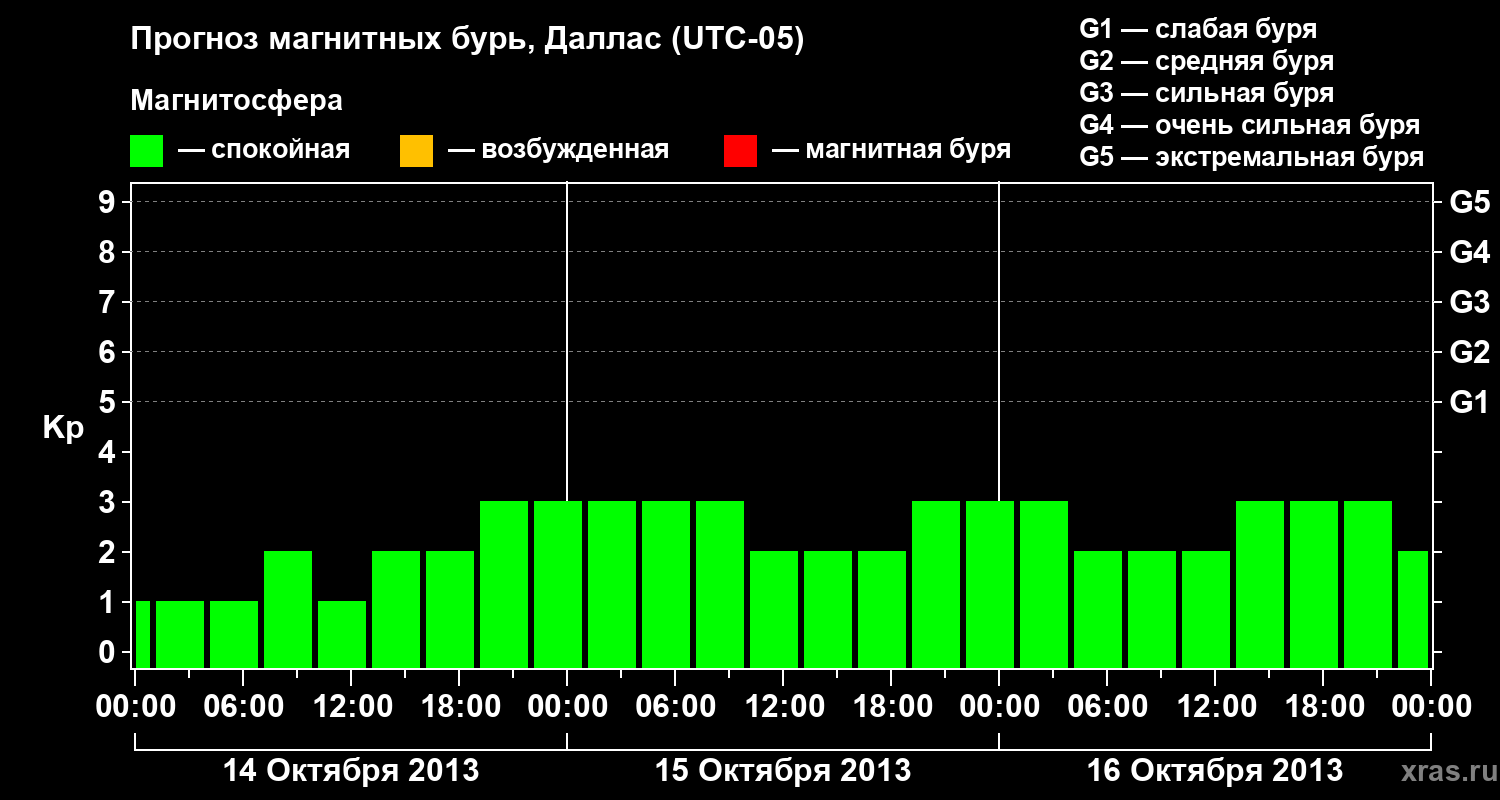Click the 'G2 — средняя буря' legend line

1207,61
